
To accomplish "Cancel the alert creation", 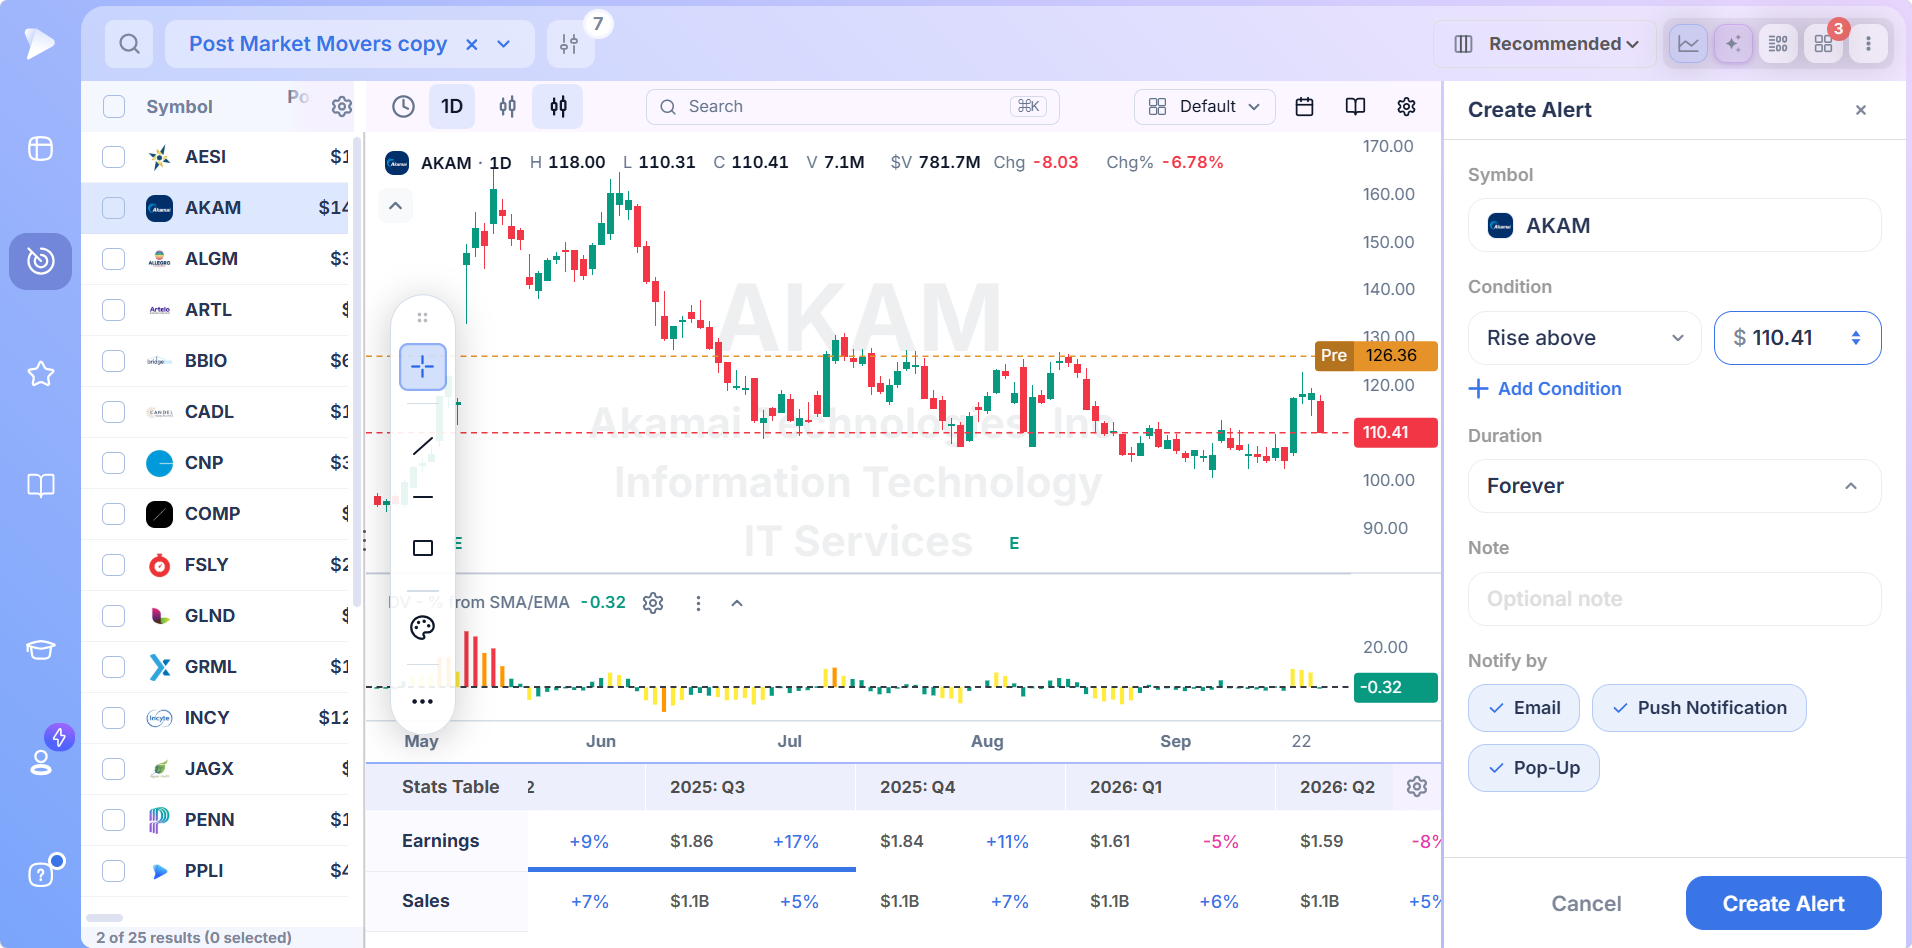I will point(1587,903).
